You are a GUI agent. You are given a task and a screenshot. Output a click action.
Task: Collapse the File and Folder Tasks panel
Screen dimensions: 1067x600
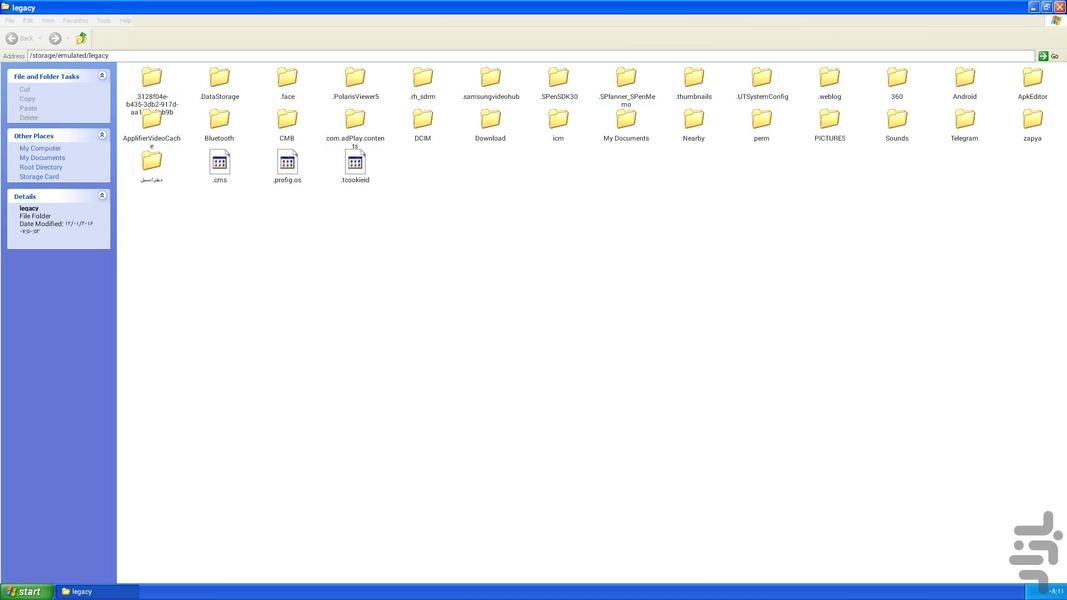point(102,76)
